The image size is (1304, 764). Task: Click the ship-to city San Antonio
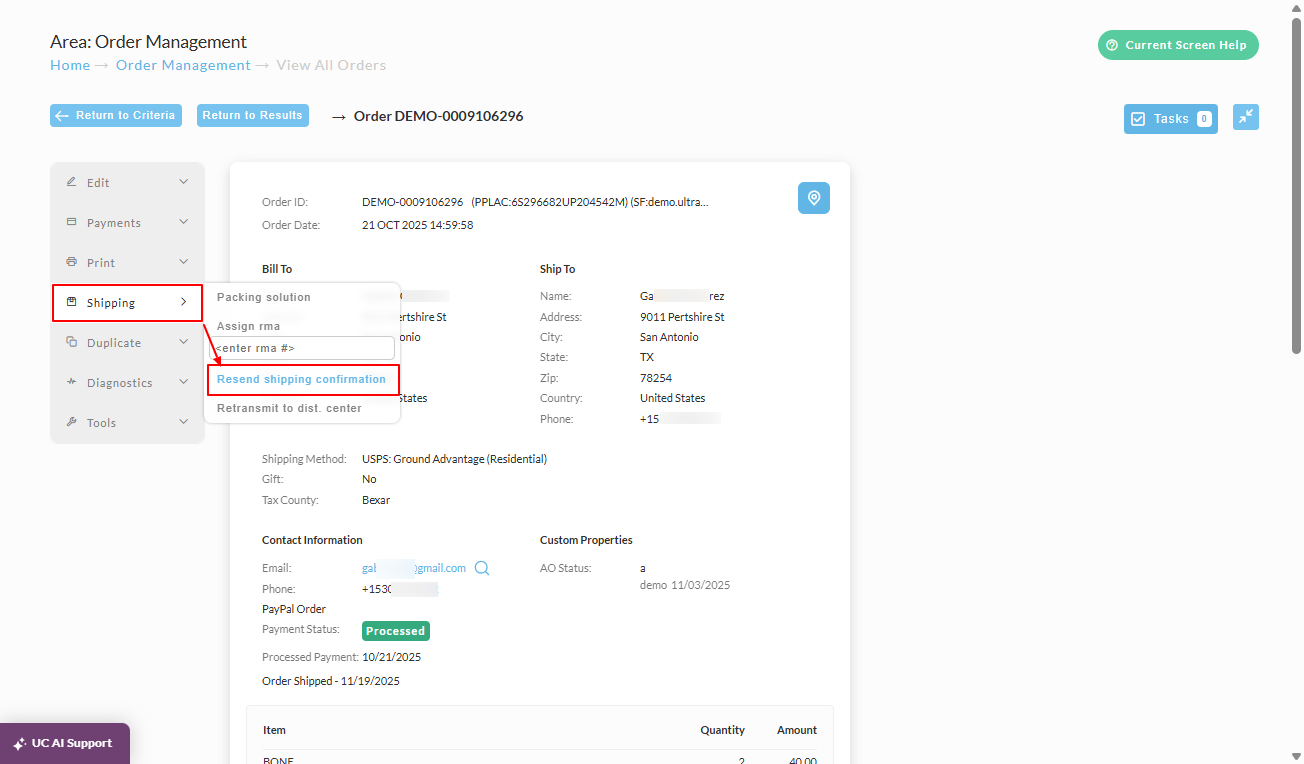[669, 337]
